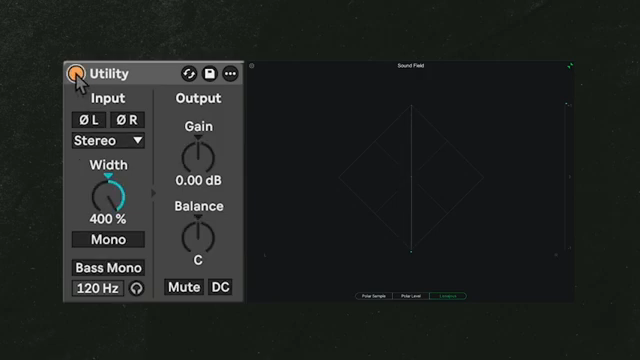
Task: Select the Polar Level tab
Action: (411, 296)
